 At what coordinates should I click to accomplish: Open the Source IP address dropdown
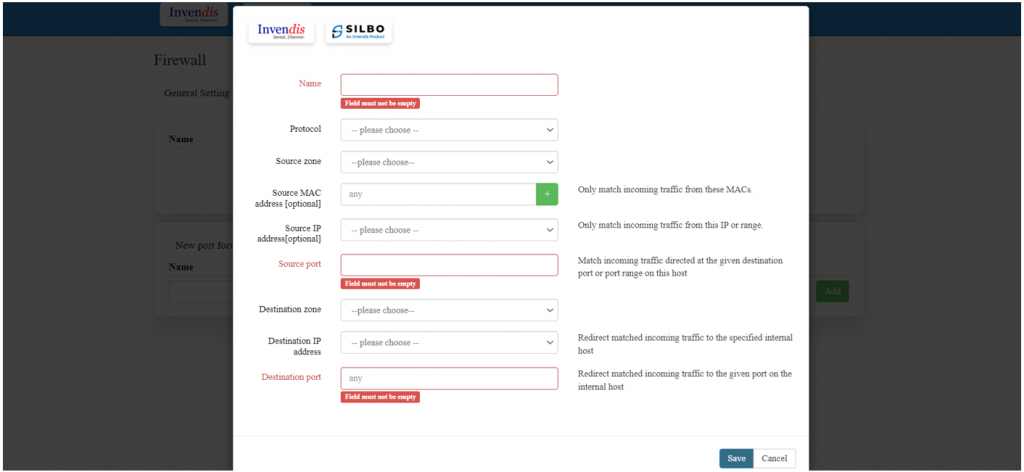(x=449, y=230)
